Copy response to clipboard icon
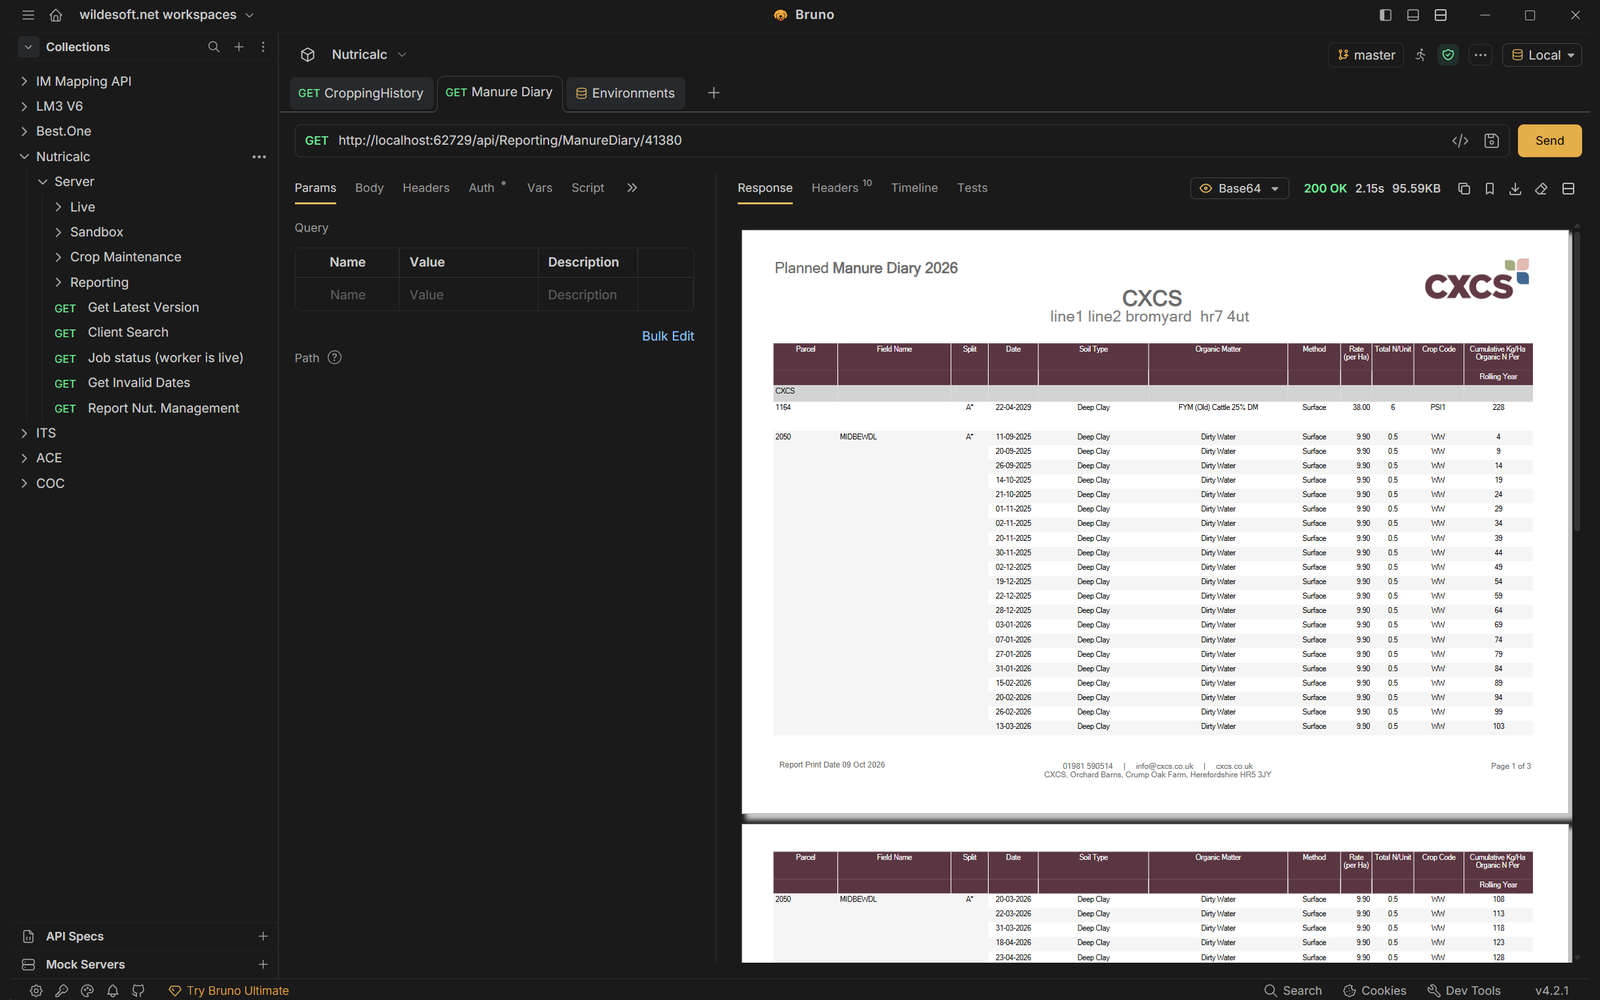1600x1000 pixels. pyautogui.click(x=1464, y=188)
